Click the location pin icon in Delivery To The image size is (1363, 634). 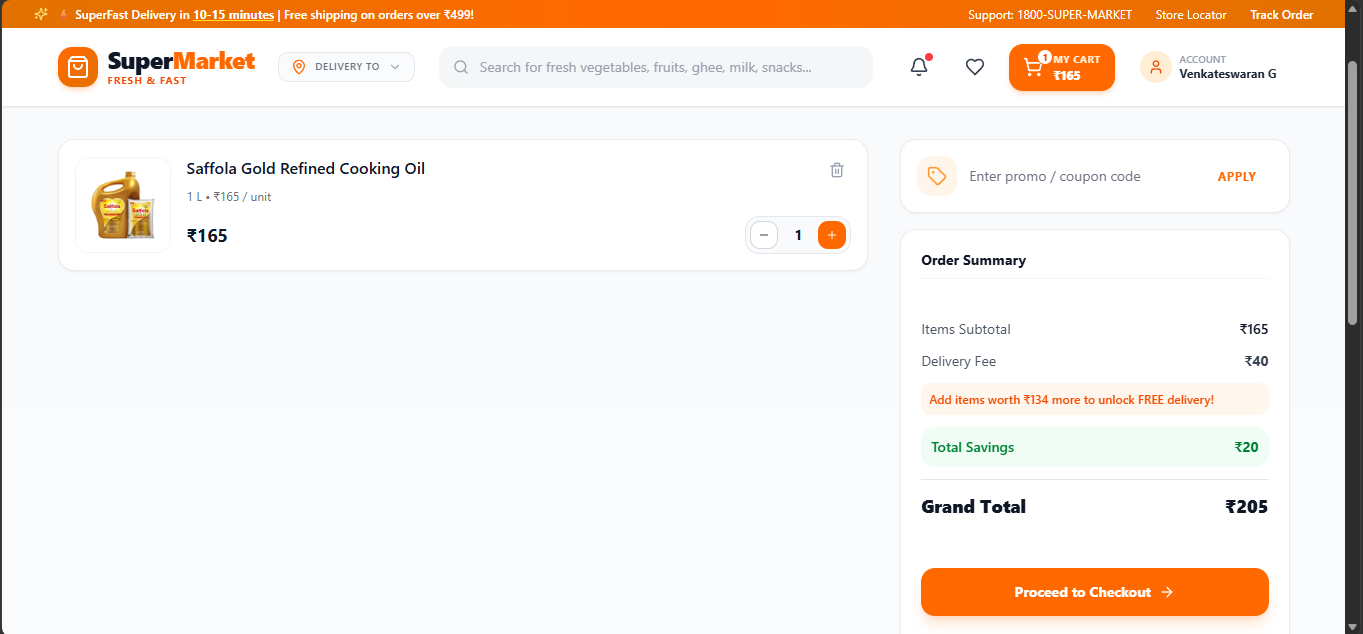click(298, 67)
